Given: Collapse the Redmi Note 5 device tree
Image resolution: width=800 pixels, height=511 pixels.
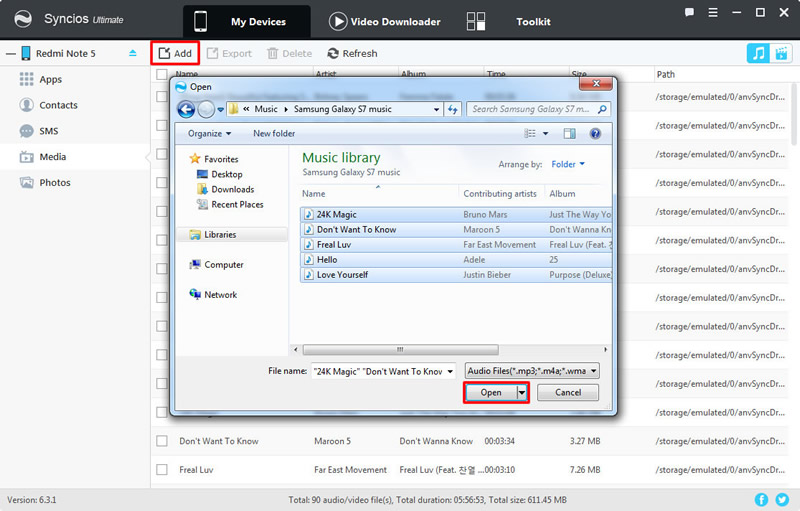Looking at the screenshot, I should (11, 54).
